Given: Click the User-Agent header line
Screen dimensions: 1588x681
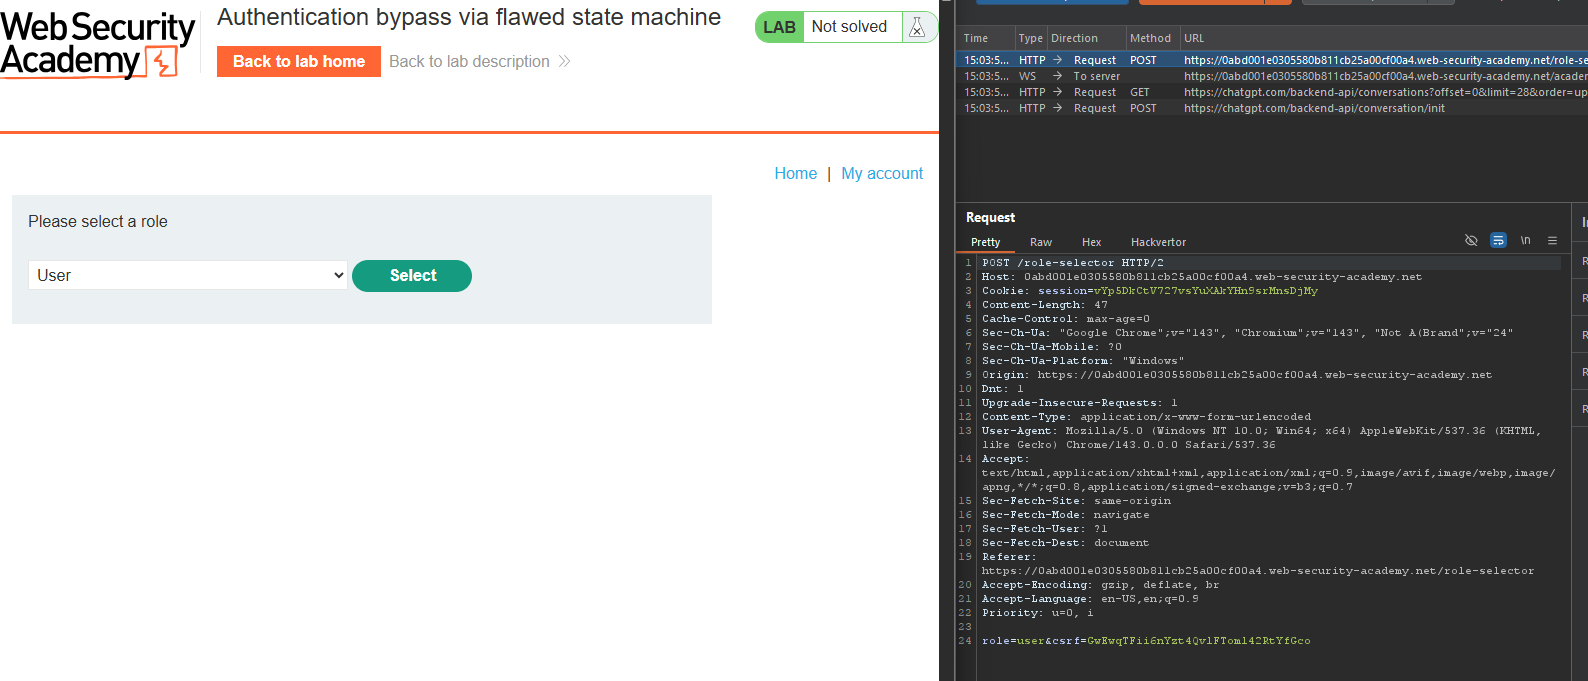Looking at the screenshot, I should click(1261, 437).
